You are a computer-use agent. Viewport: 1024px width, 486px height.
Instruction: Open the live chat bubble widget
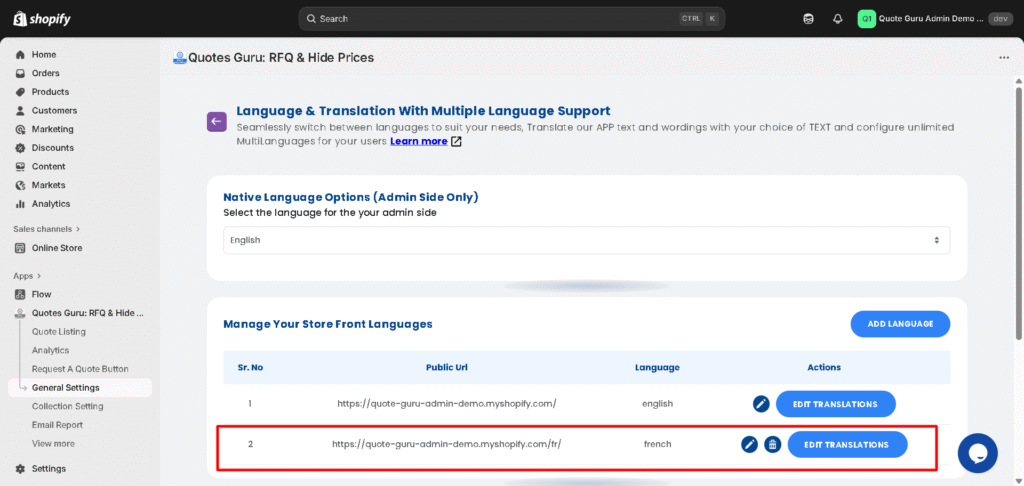(977, 453)
